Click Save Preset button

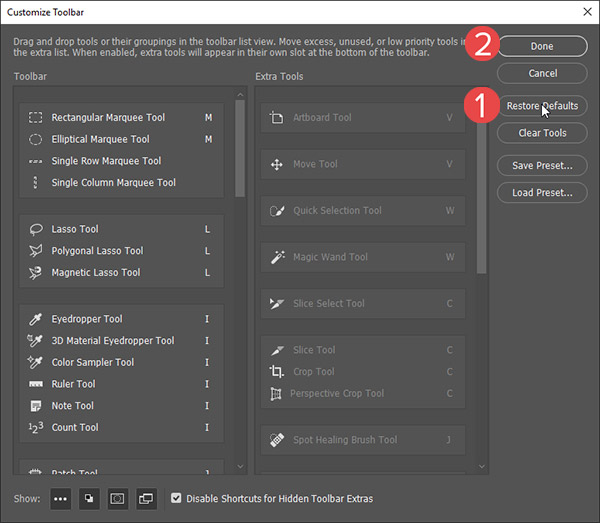point(542,165)
